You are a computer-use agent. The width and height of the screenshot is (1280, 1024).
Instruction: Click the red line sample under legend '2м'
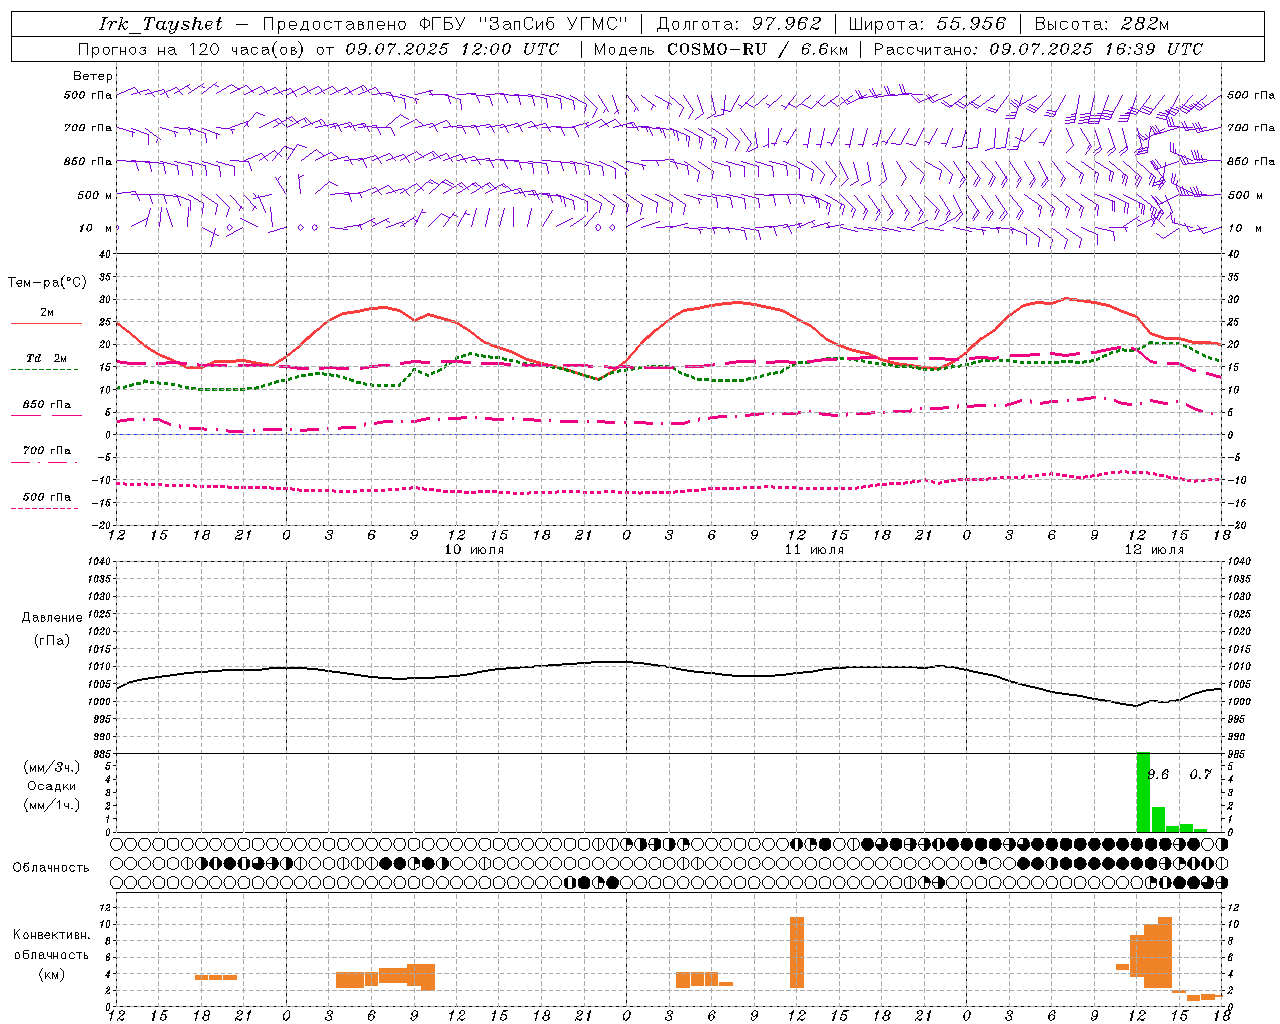(46, 324)
